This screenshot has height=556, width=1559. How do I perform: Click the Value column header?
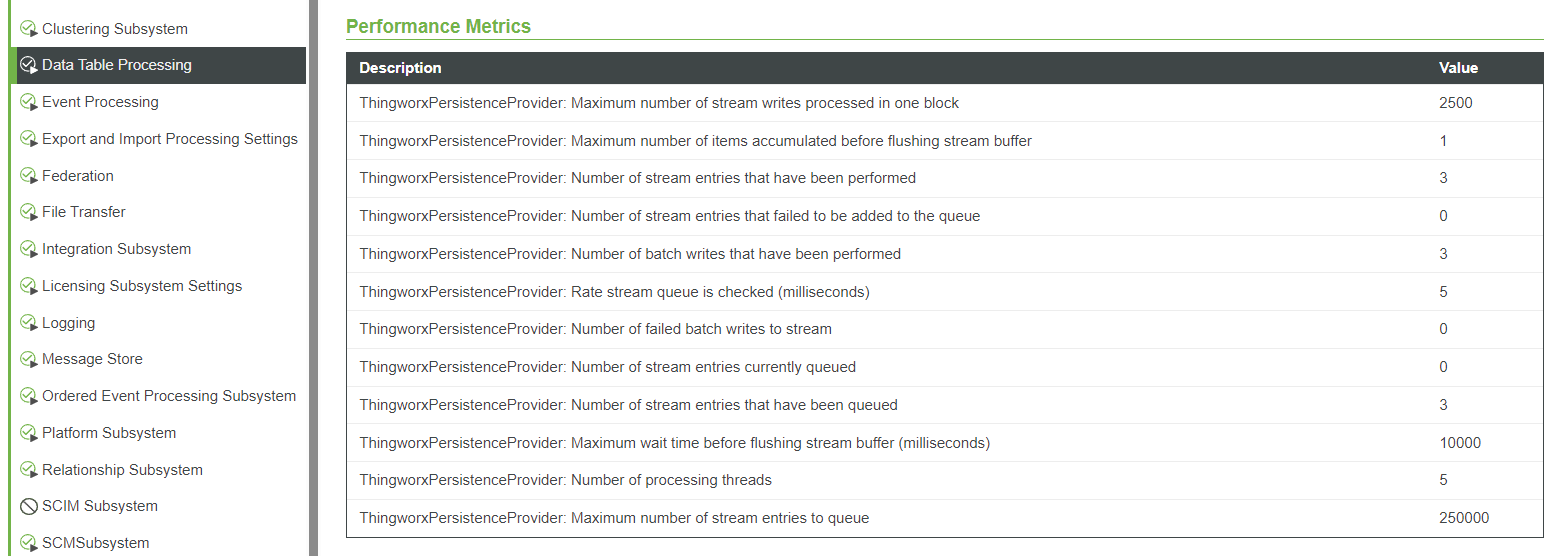click(x=1458, y=68)
